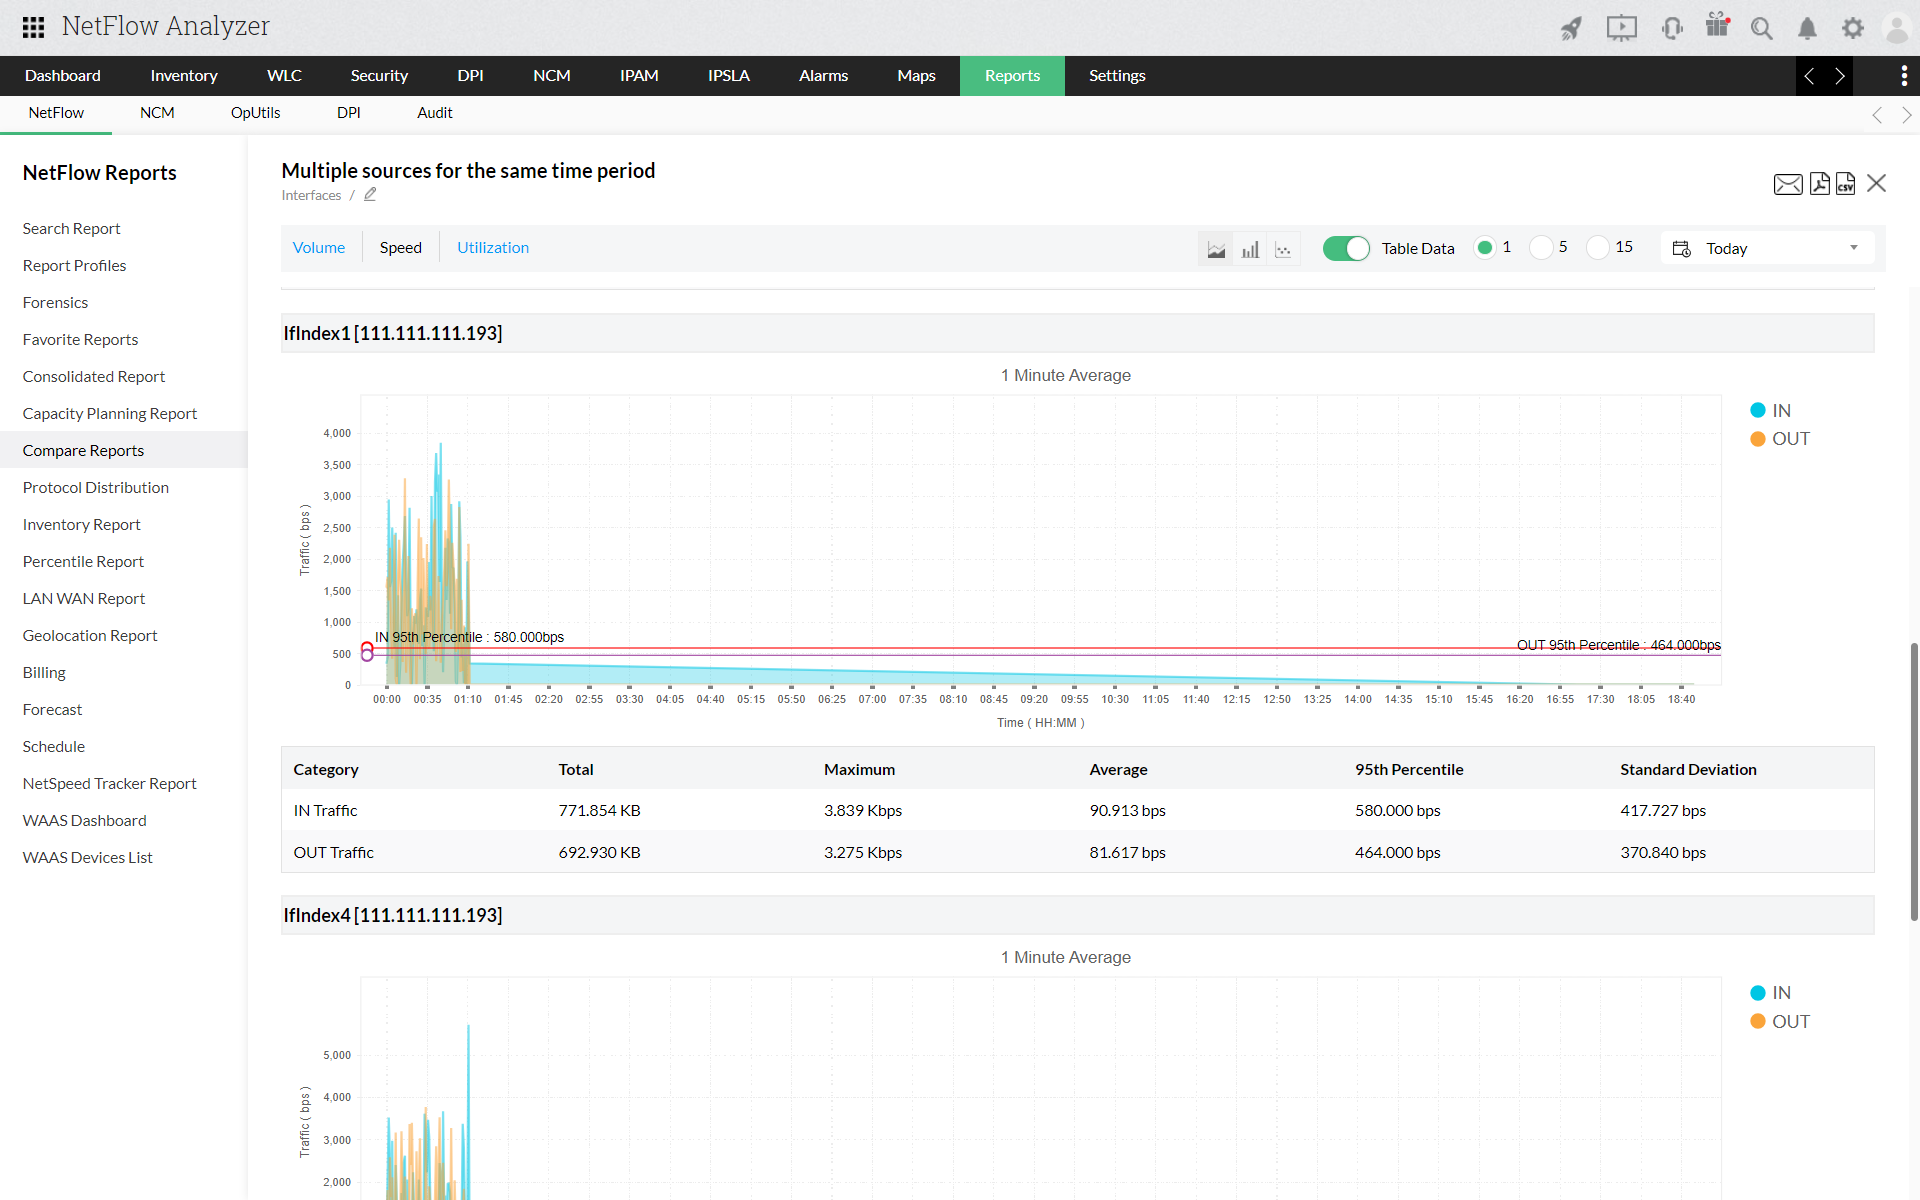Open the vertical three-dot more menu
The height and width of the screenshot is (1200, 1920).
[x=1903, y=76]
